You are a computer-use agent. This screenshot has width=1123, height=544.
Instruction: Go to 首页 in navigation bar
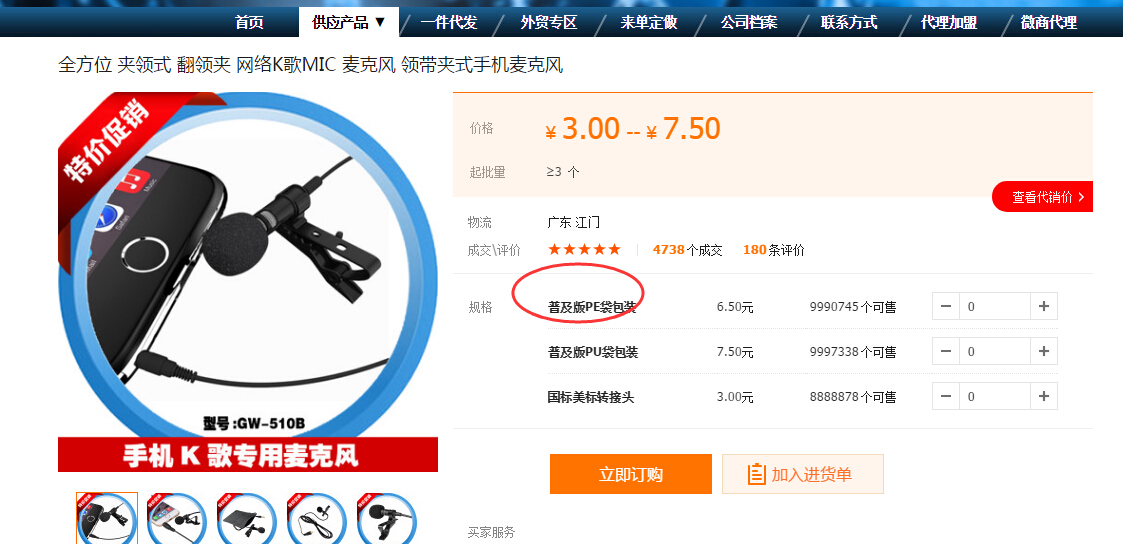[x=249, y=22]
